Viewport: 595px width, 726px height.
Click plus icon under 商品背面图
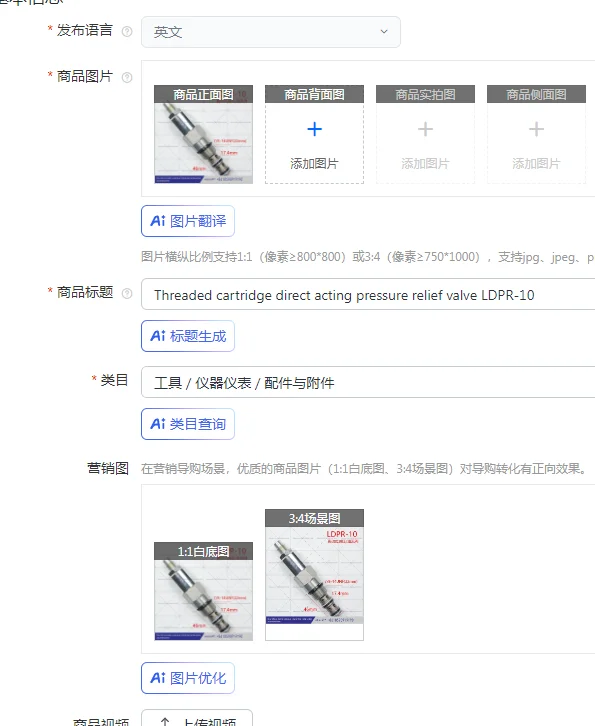click(314, 129)
